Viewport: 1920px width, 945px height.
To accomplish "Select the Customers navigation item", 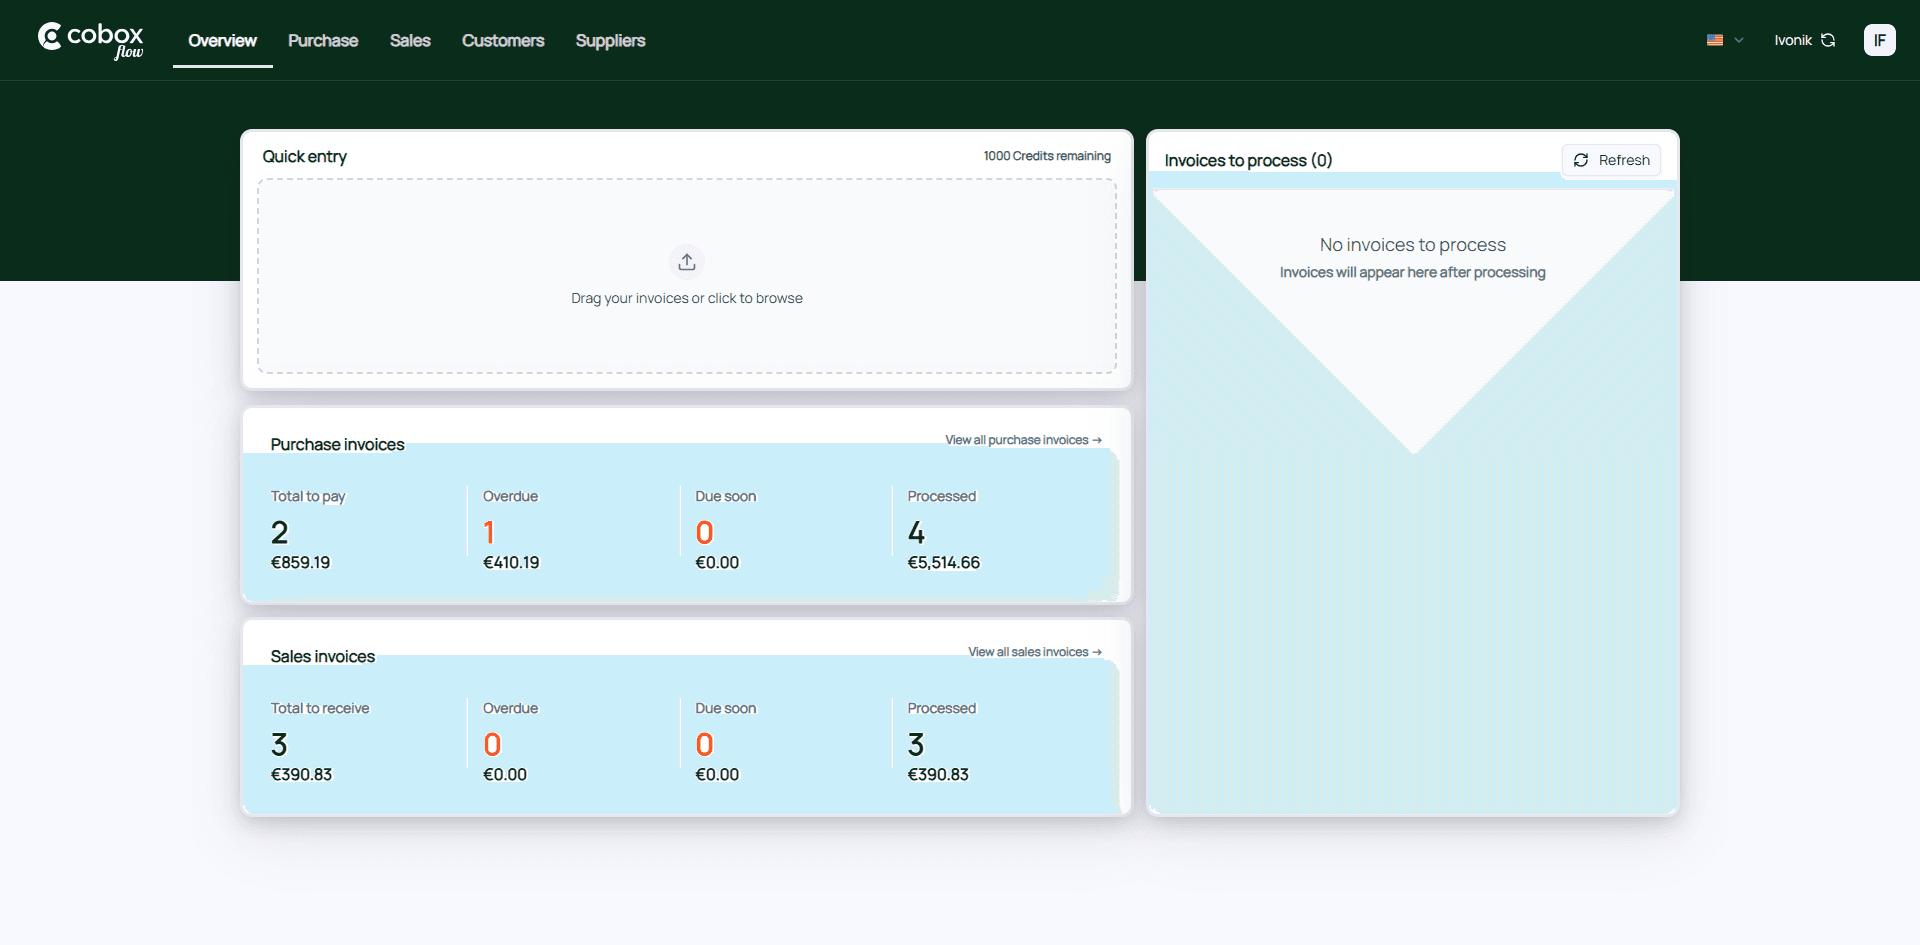I will (502, 40).
